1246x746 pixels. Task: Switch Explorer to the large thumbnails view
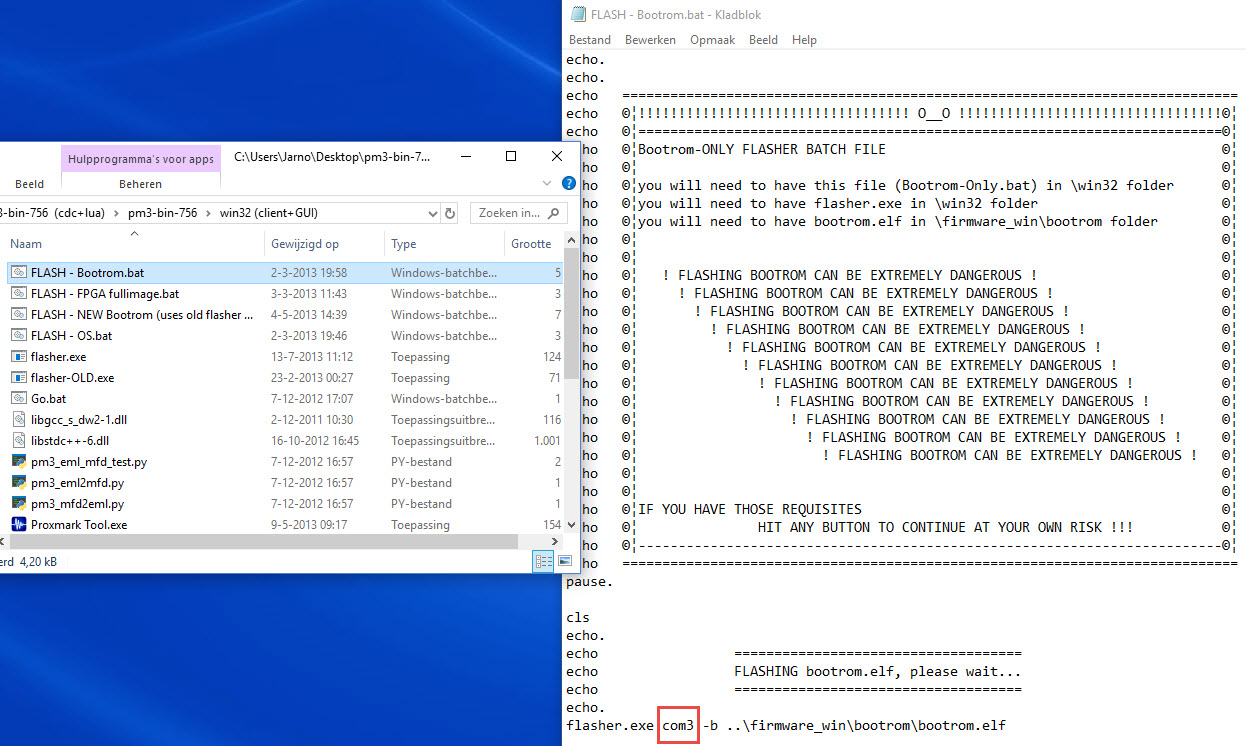564,562
